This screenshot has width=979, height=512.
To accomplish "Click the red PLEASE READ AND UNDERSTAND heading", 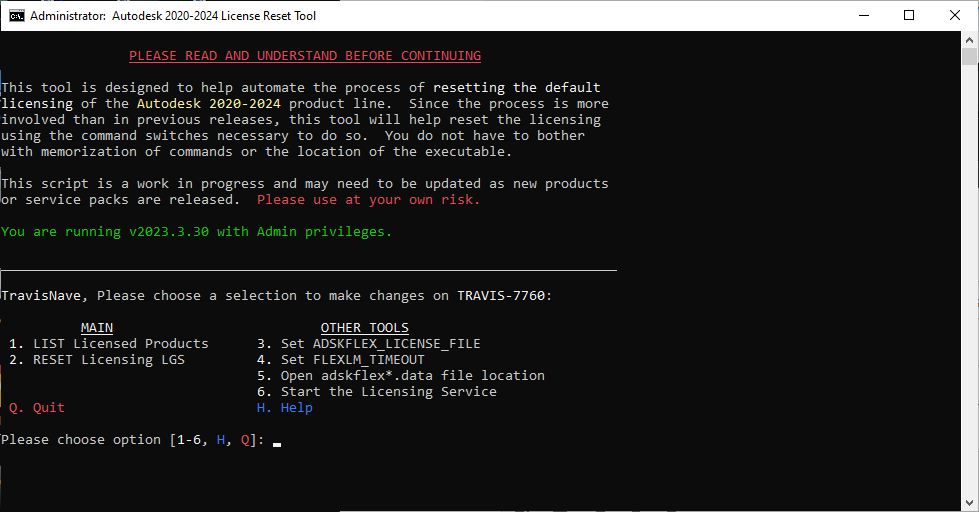I will point(305,56).
